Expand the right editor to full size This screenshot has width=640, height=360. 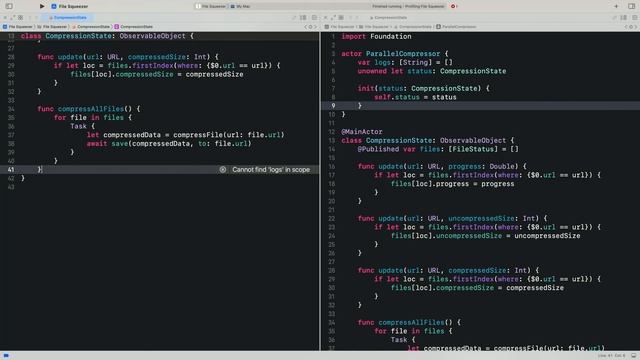pyautogui.click(x=333, y=18)
